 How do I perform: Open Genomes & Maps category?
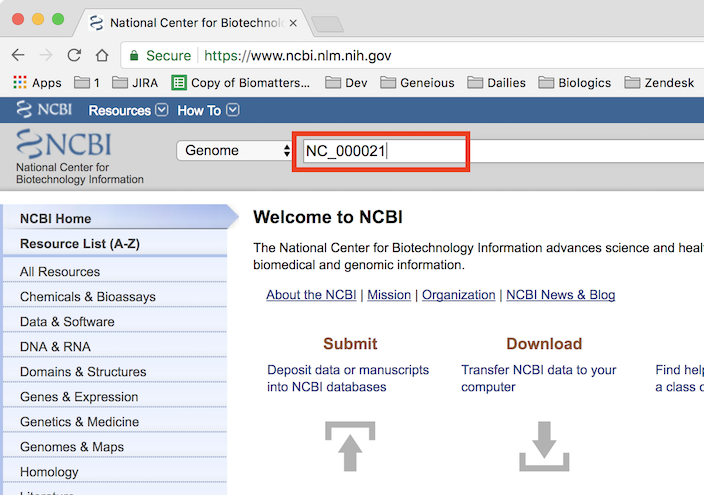pos(115,446)
